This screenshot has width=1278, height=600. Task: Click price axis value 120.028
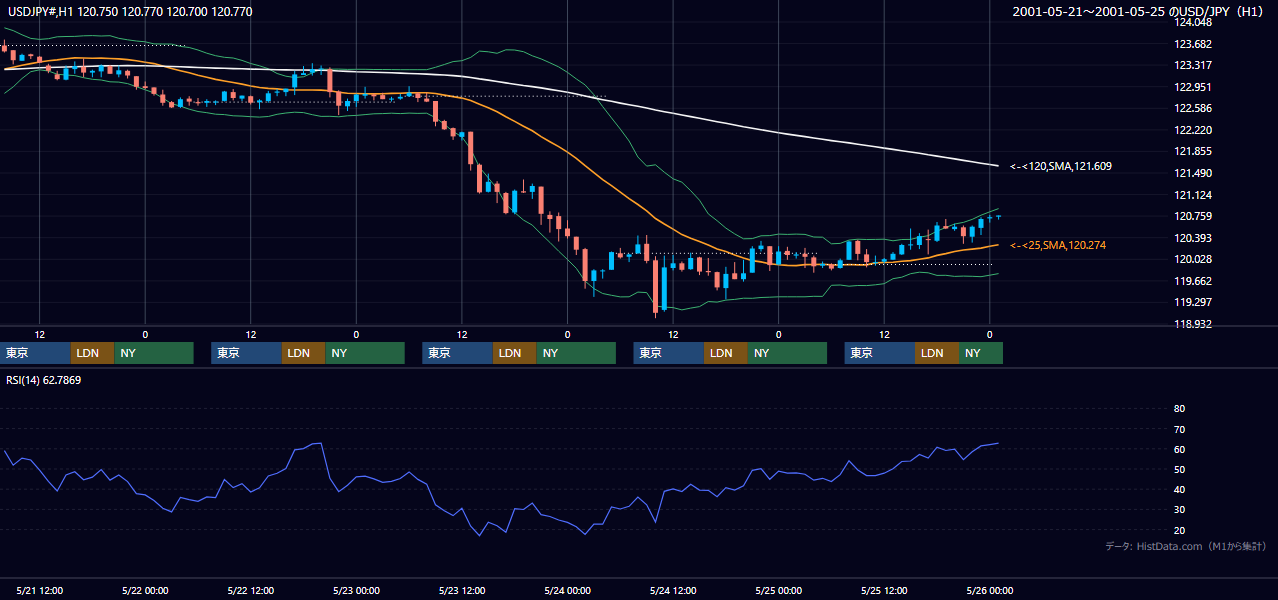point(1193,260)
